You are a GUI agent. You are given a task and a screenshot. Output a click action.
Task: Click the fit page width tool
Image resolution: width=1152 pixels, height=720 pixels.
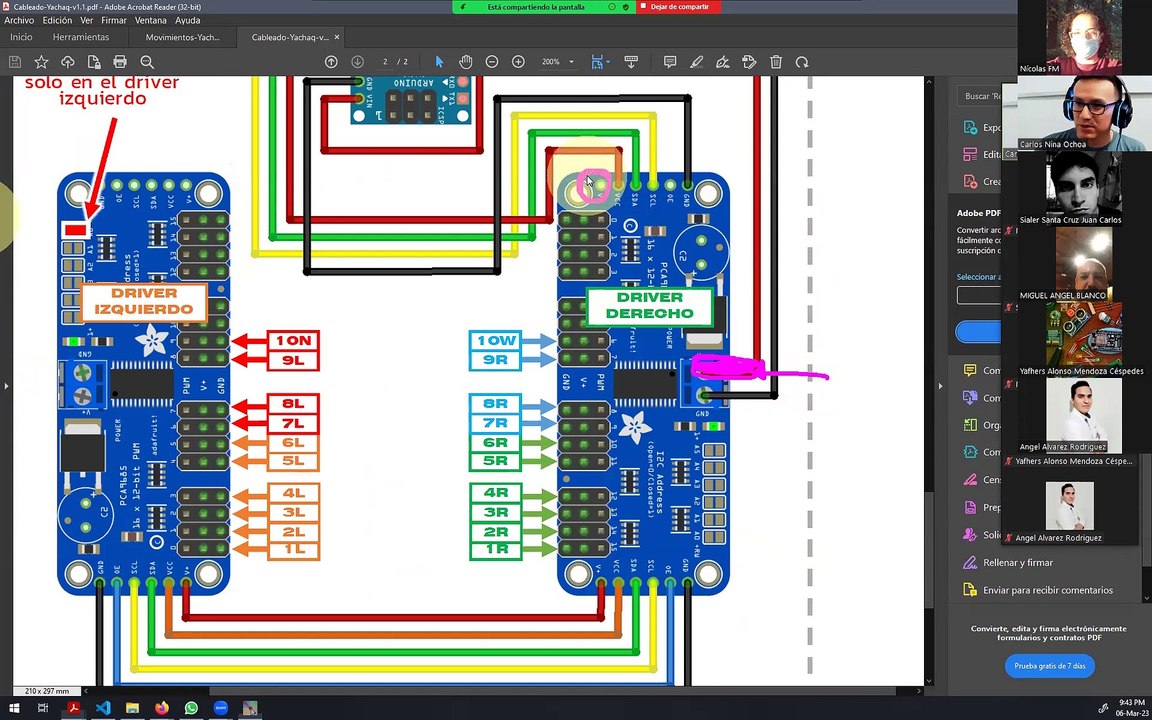coord(597,62)
